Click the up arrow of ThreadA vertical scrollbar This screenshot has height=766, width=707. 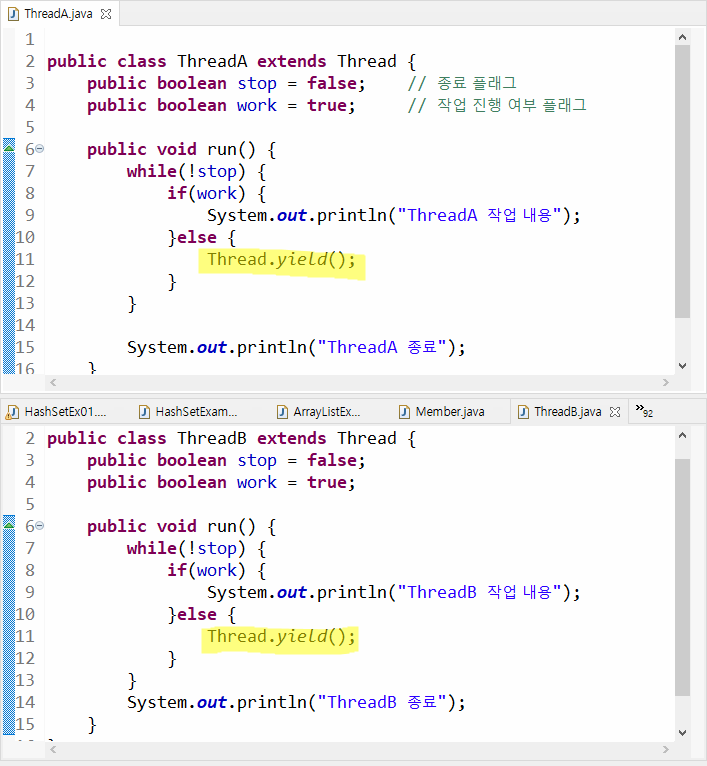click(x=683, y=37)
